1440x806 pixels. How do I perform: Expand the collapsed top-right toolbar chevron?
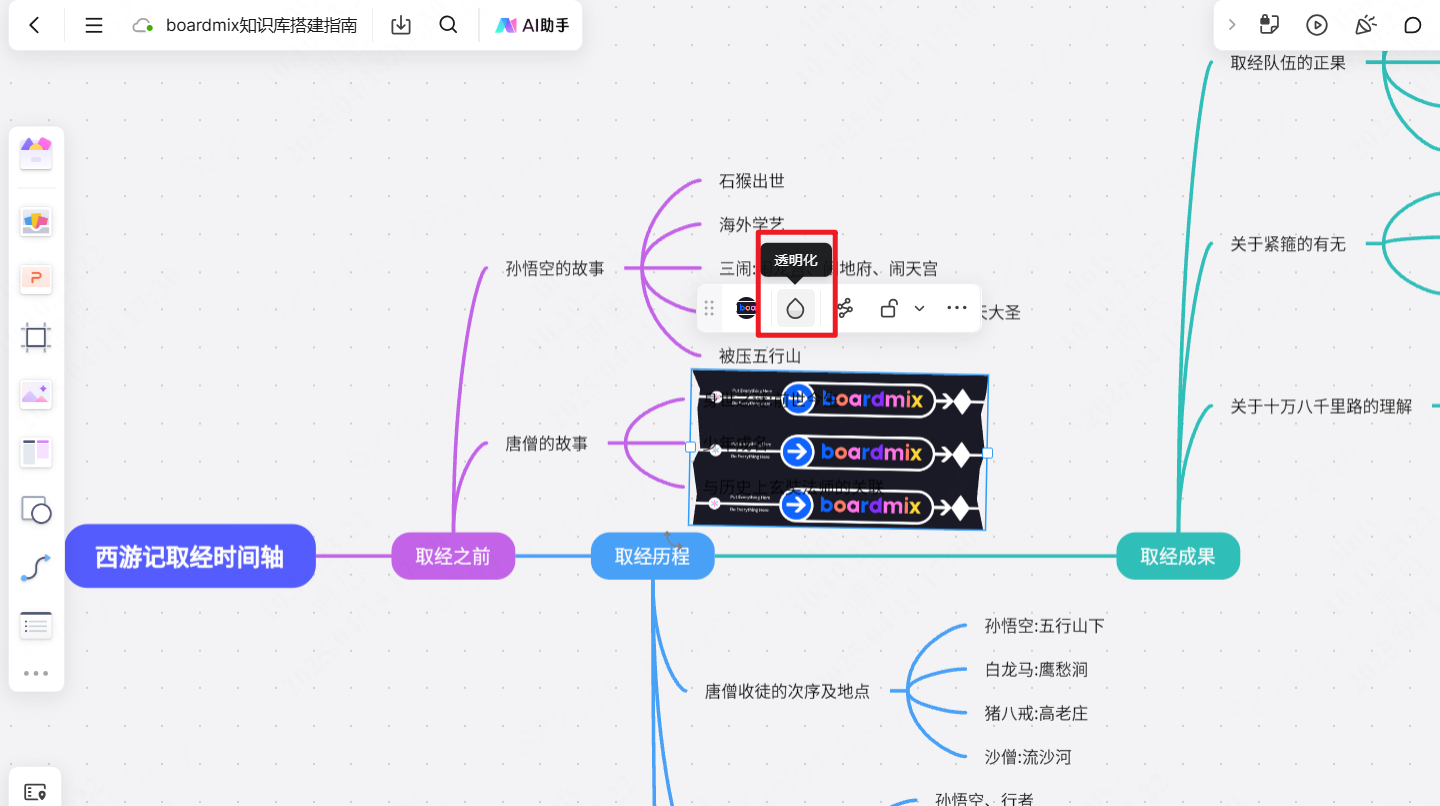click(x=1232, y=25)
